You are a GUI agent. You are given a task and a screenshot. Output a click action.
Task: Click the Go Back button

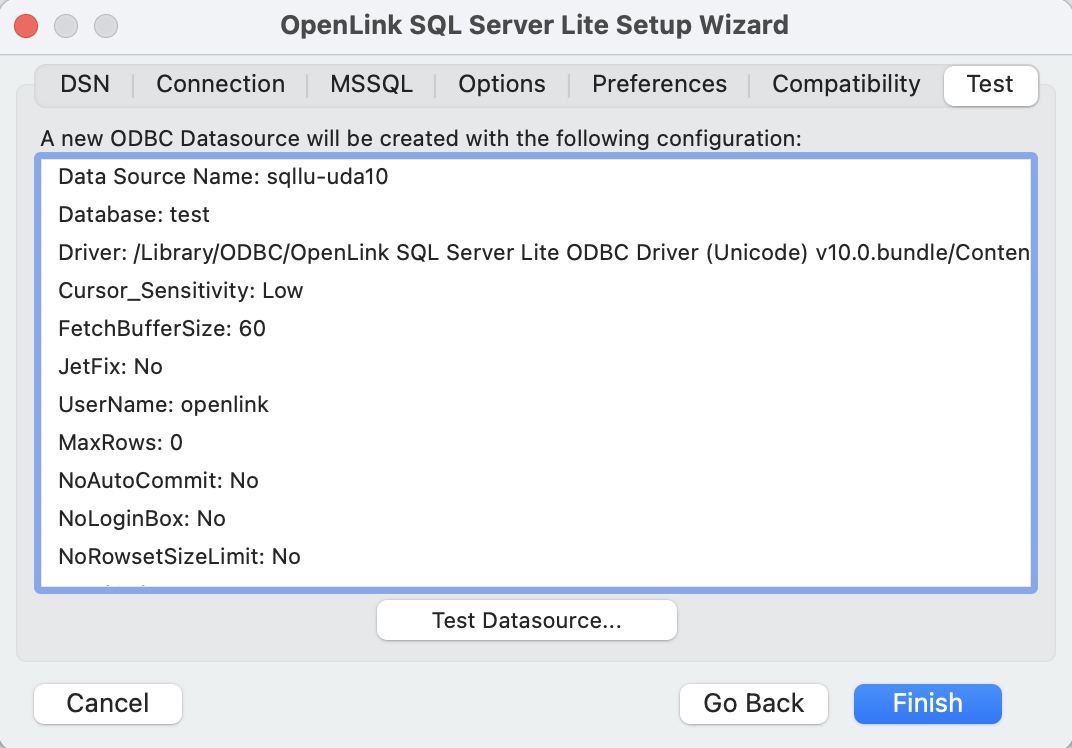coord(753,703)
